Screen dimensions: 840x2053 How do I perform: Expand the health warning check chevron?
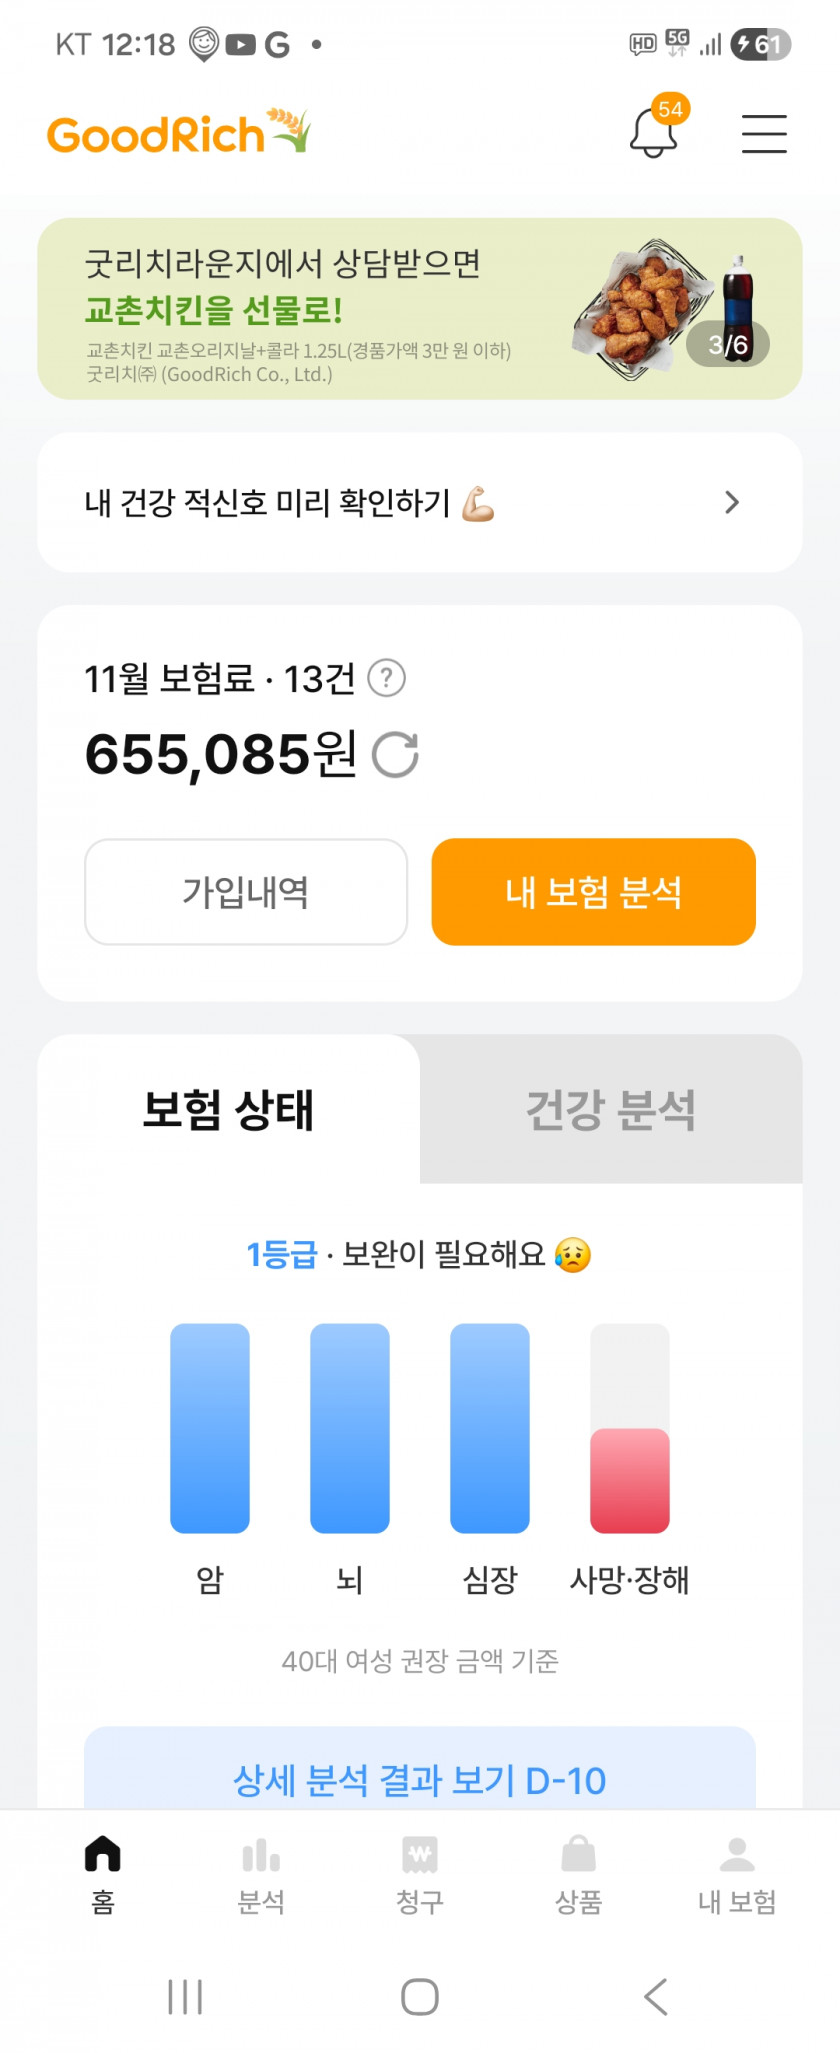[x=732, y=502]
